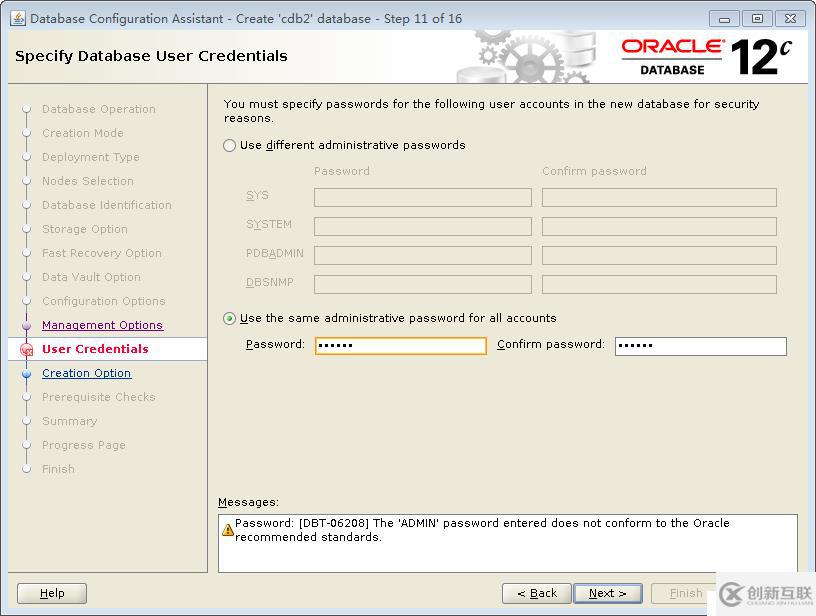This screenshot has width=816, height=616.
Task: Click the Password input field
Action: [x=401, y=345]
